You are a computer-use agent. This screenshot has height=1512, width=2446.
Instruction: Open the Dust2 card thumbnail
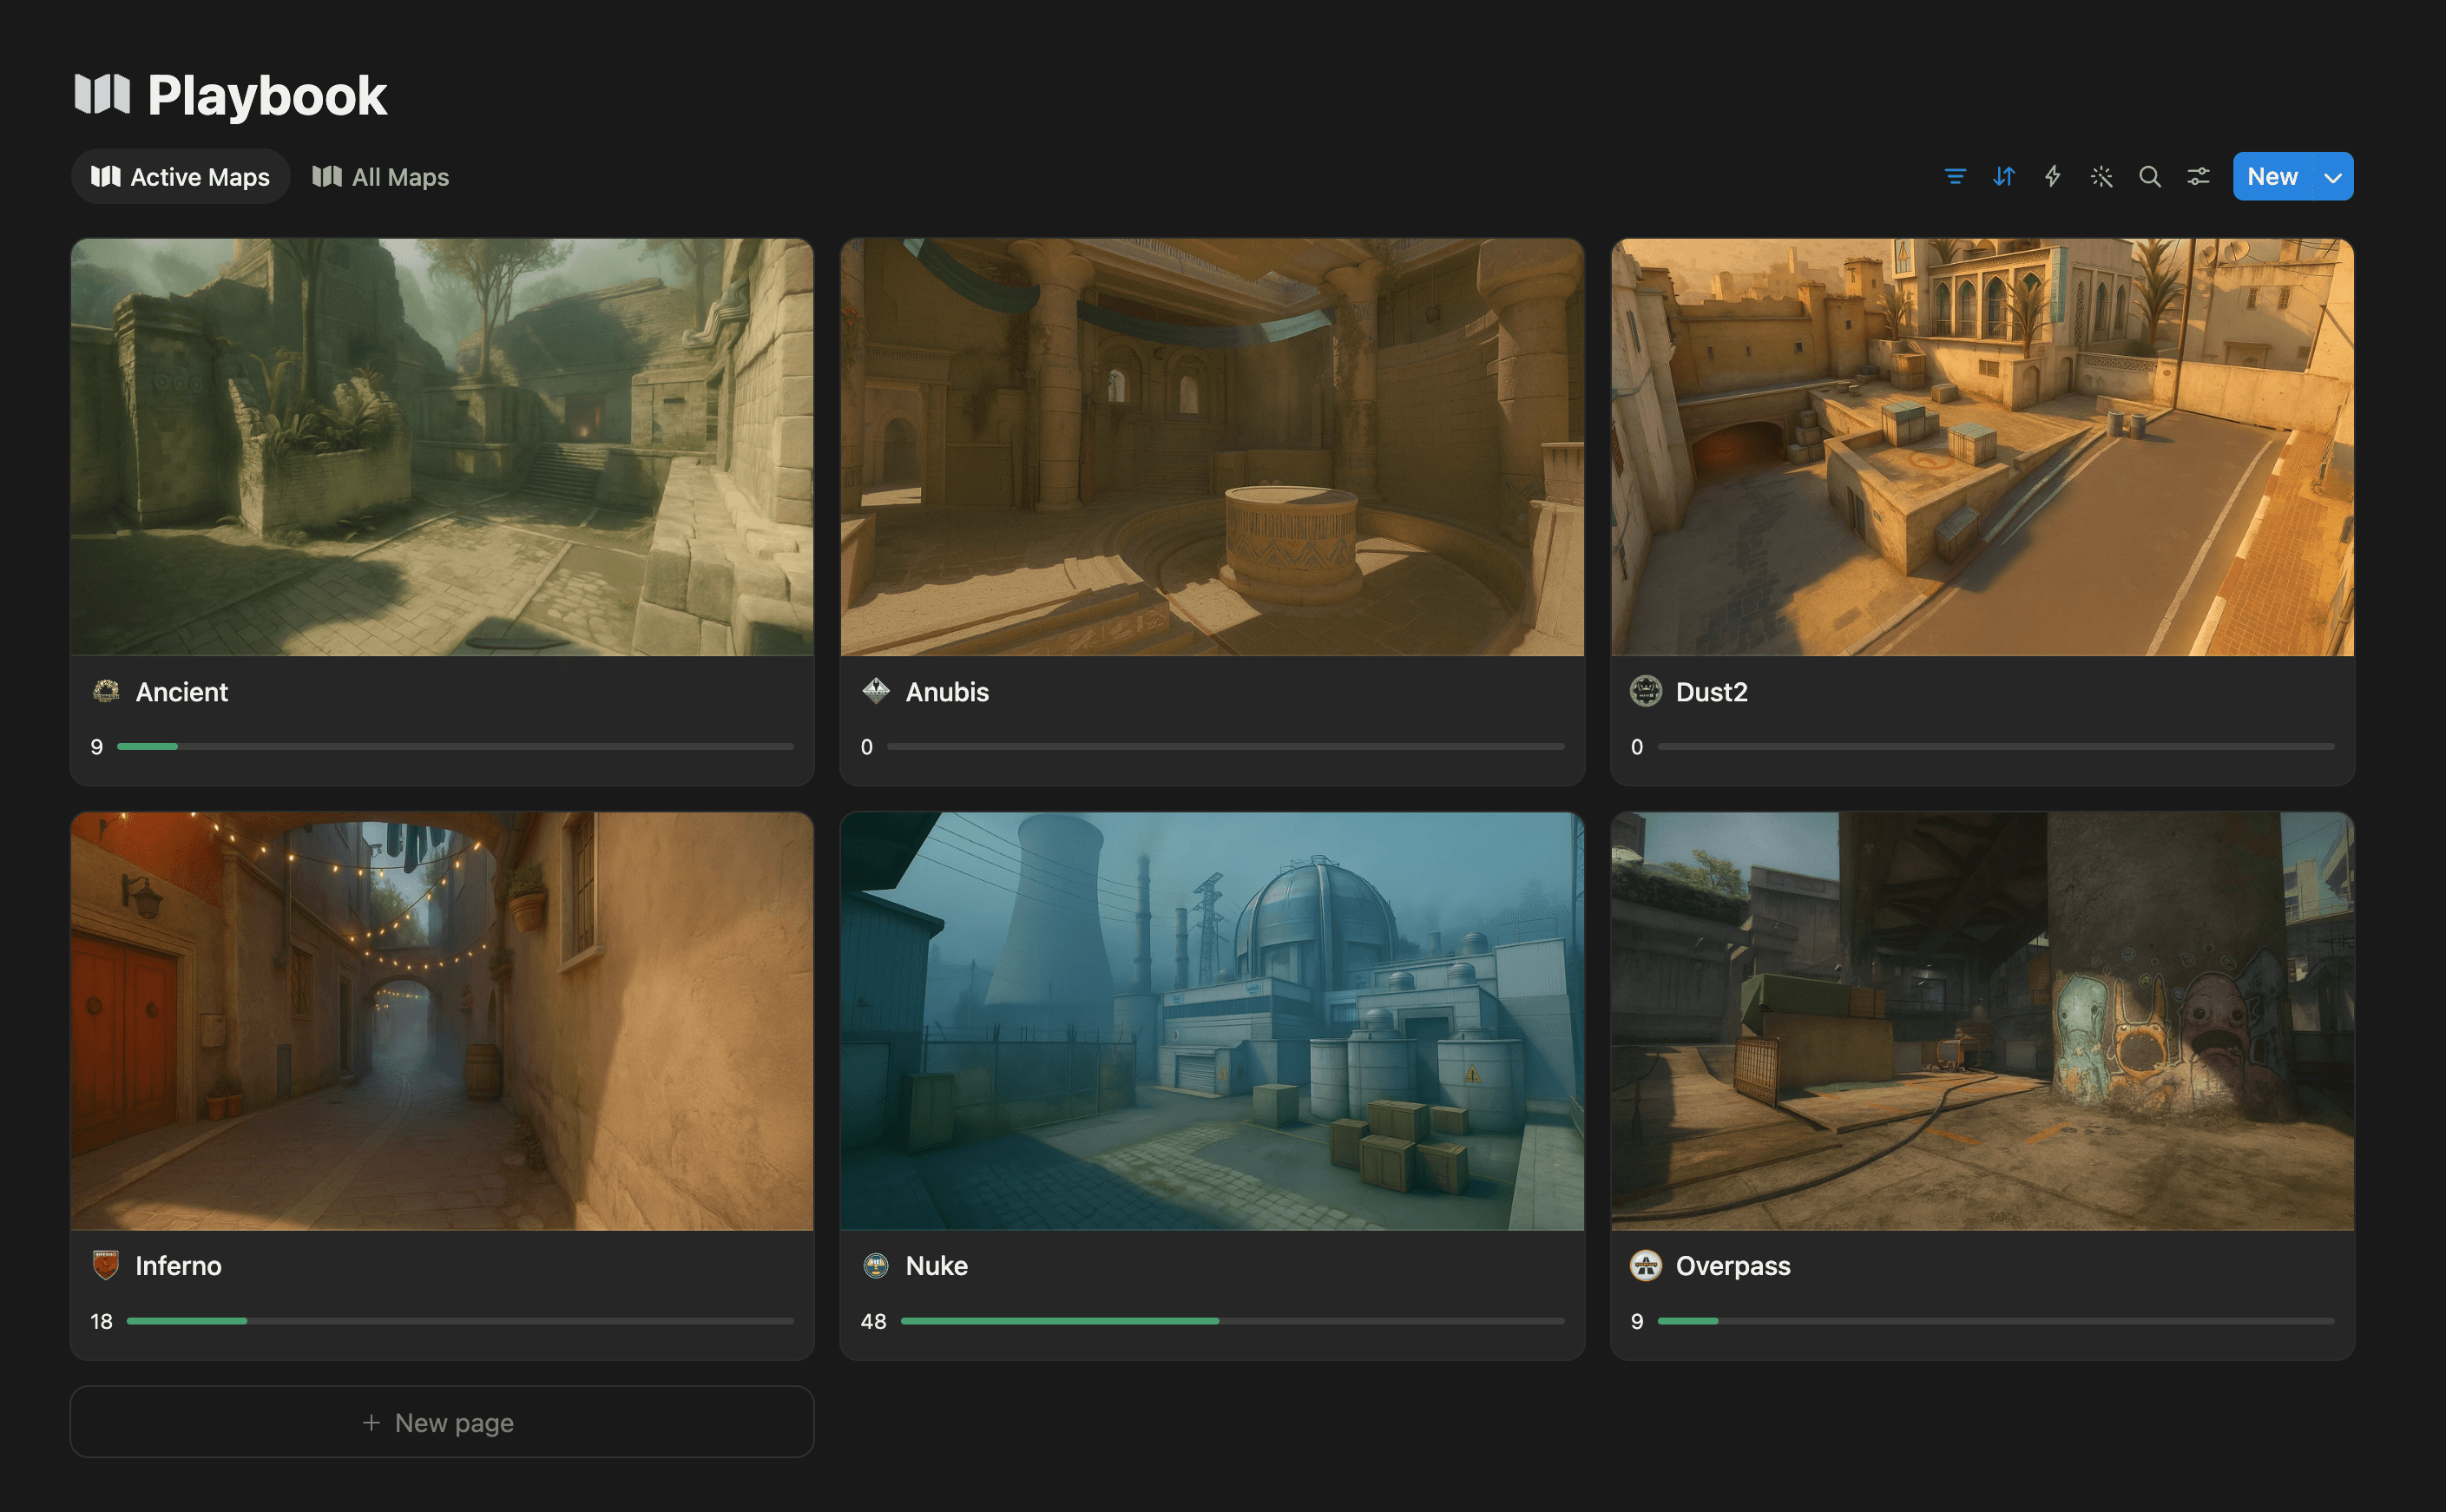[1982, 447]
